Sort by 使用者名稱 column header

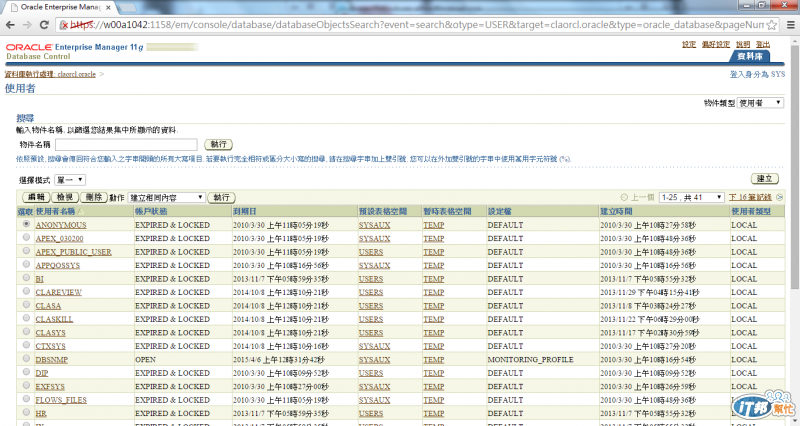pos(55,211)
